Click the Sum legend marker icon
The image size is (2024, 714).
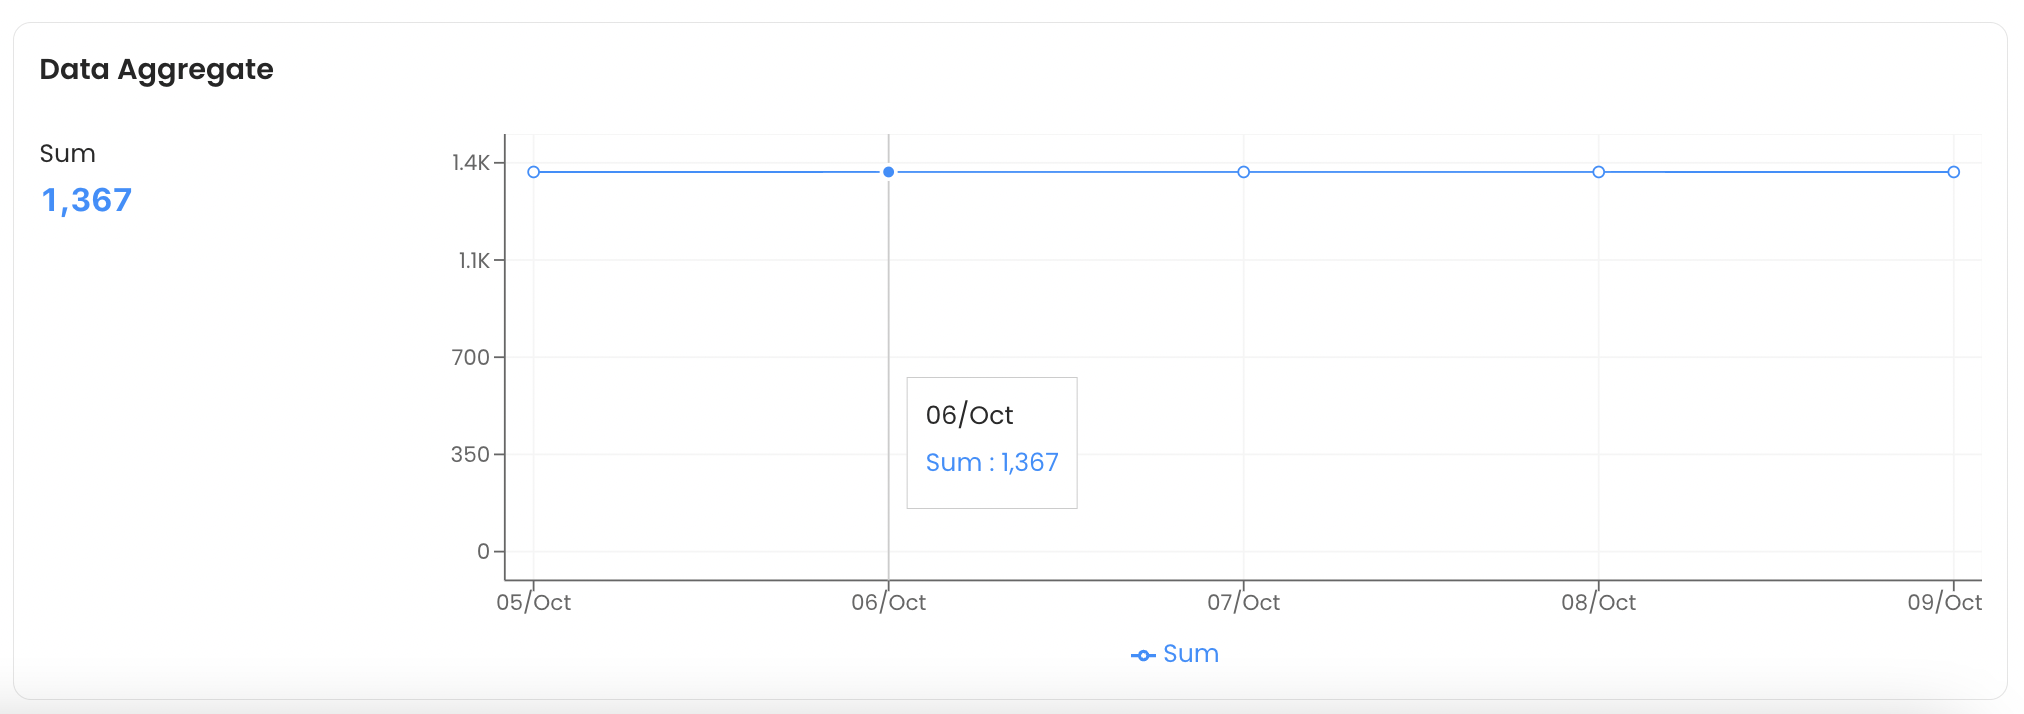click(1142, 653)
